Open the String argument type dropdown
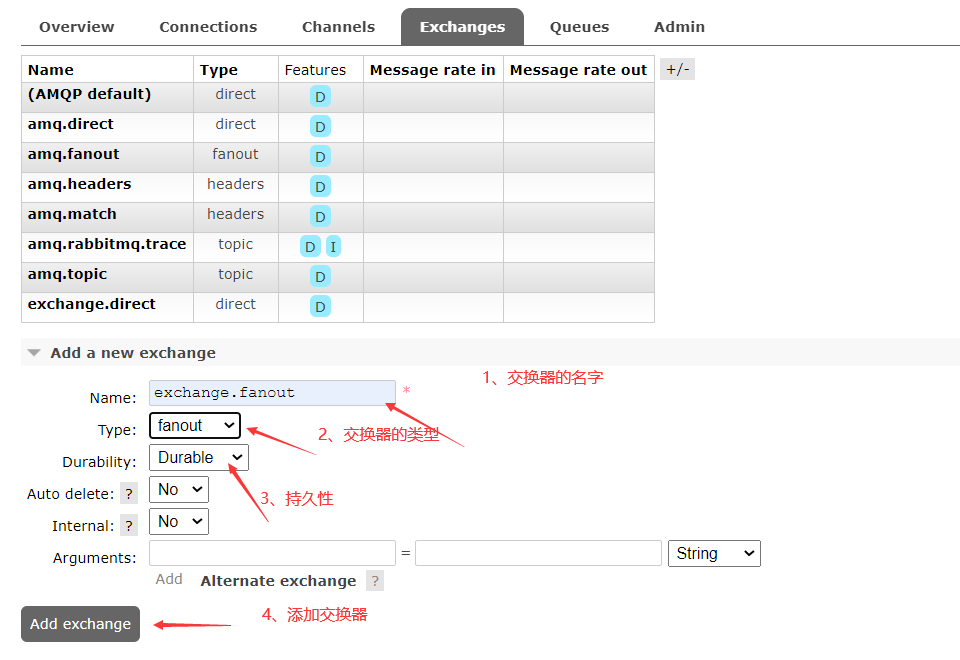960x660 pixels. (x=714, y=553)
